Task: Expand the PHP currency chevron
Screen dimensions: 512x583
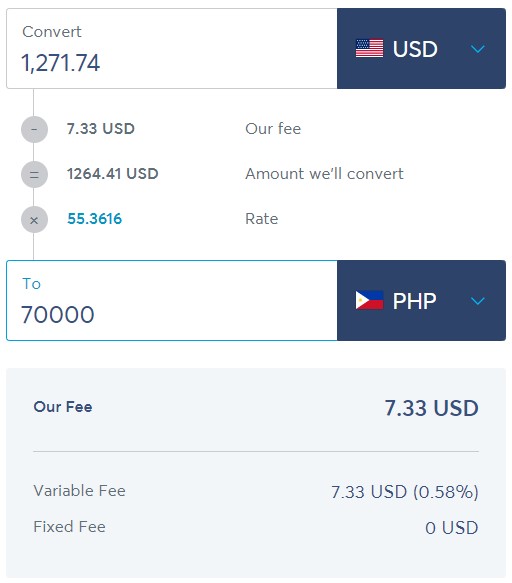Action: click(x=477, y=300)
